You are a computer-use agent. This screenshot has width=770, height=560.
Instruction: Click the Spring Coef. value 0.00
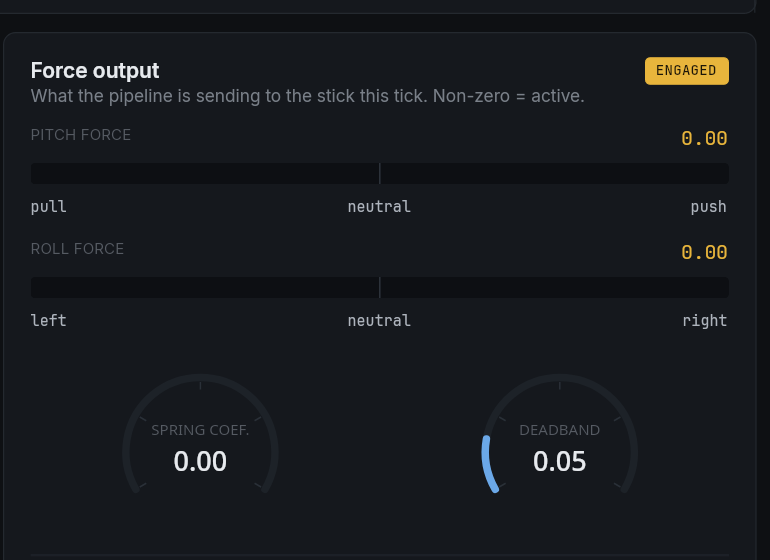click(x=200, y=462)
